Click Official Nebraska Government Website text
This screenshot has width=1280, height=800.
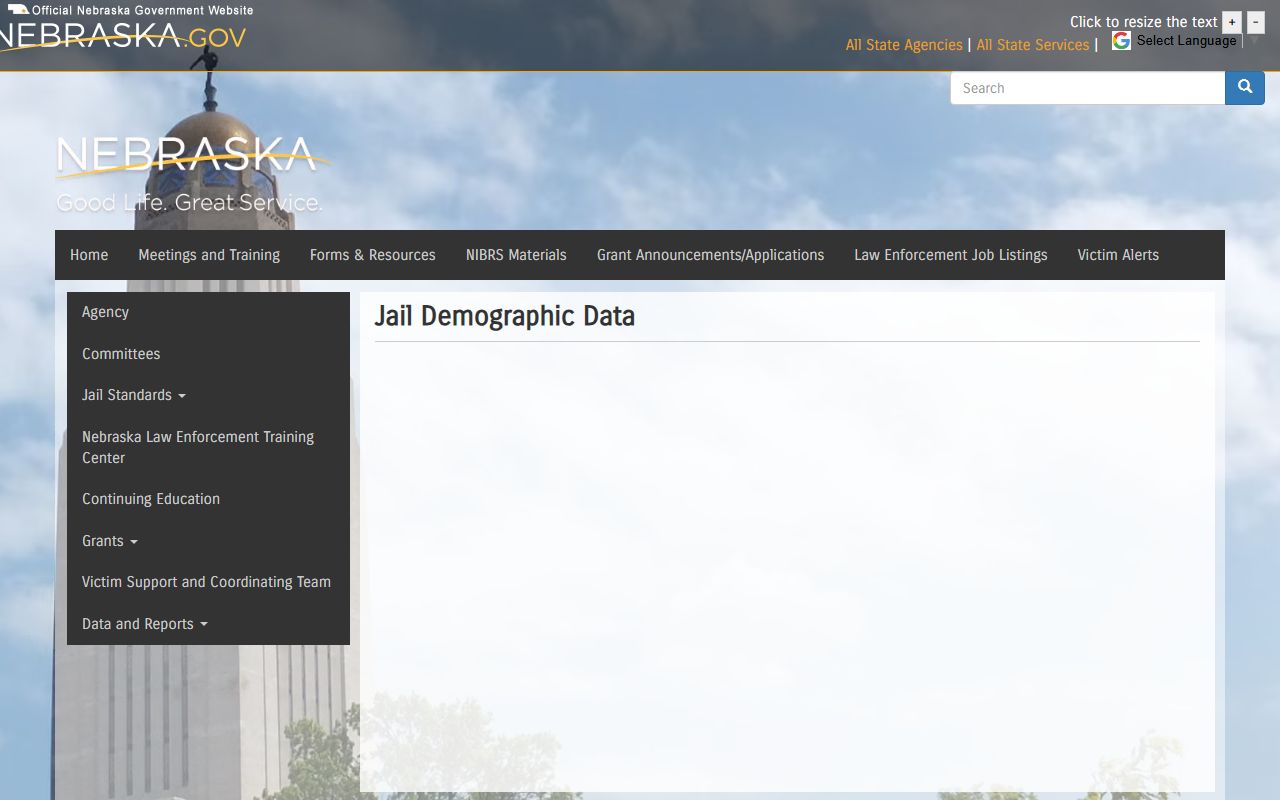[x=142, y=10]
